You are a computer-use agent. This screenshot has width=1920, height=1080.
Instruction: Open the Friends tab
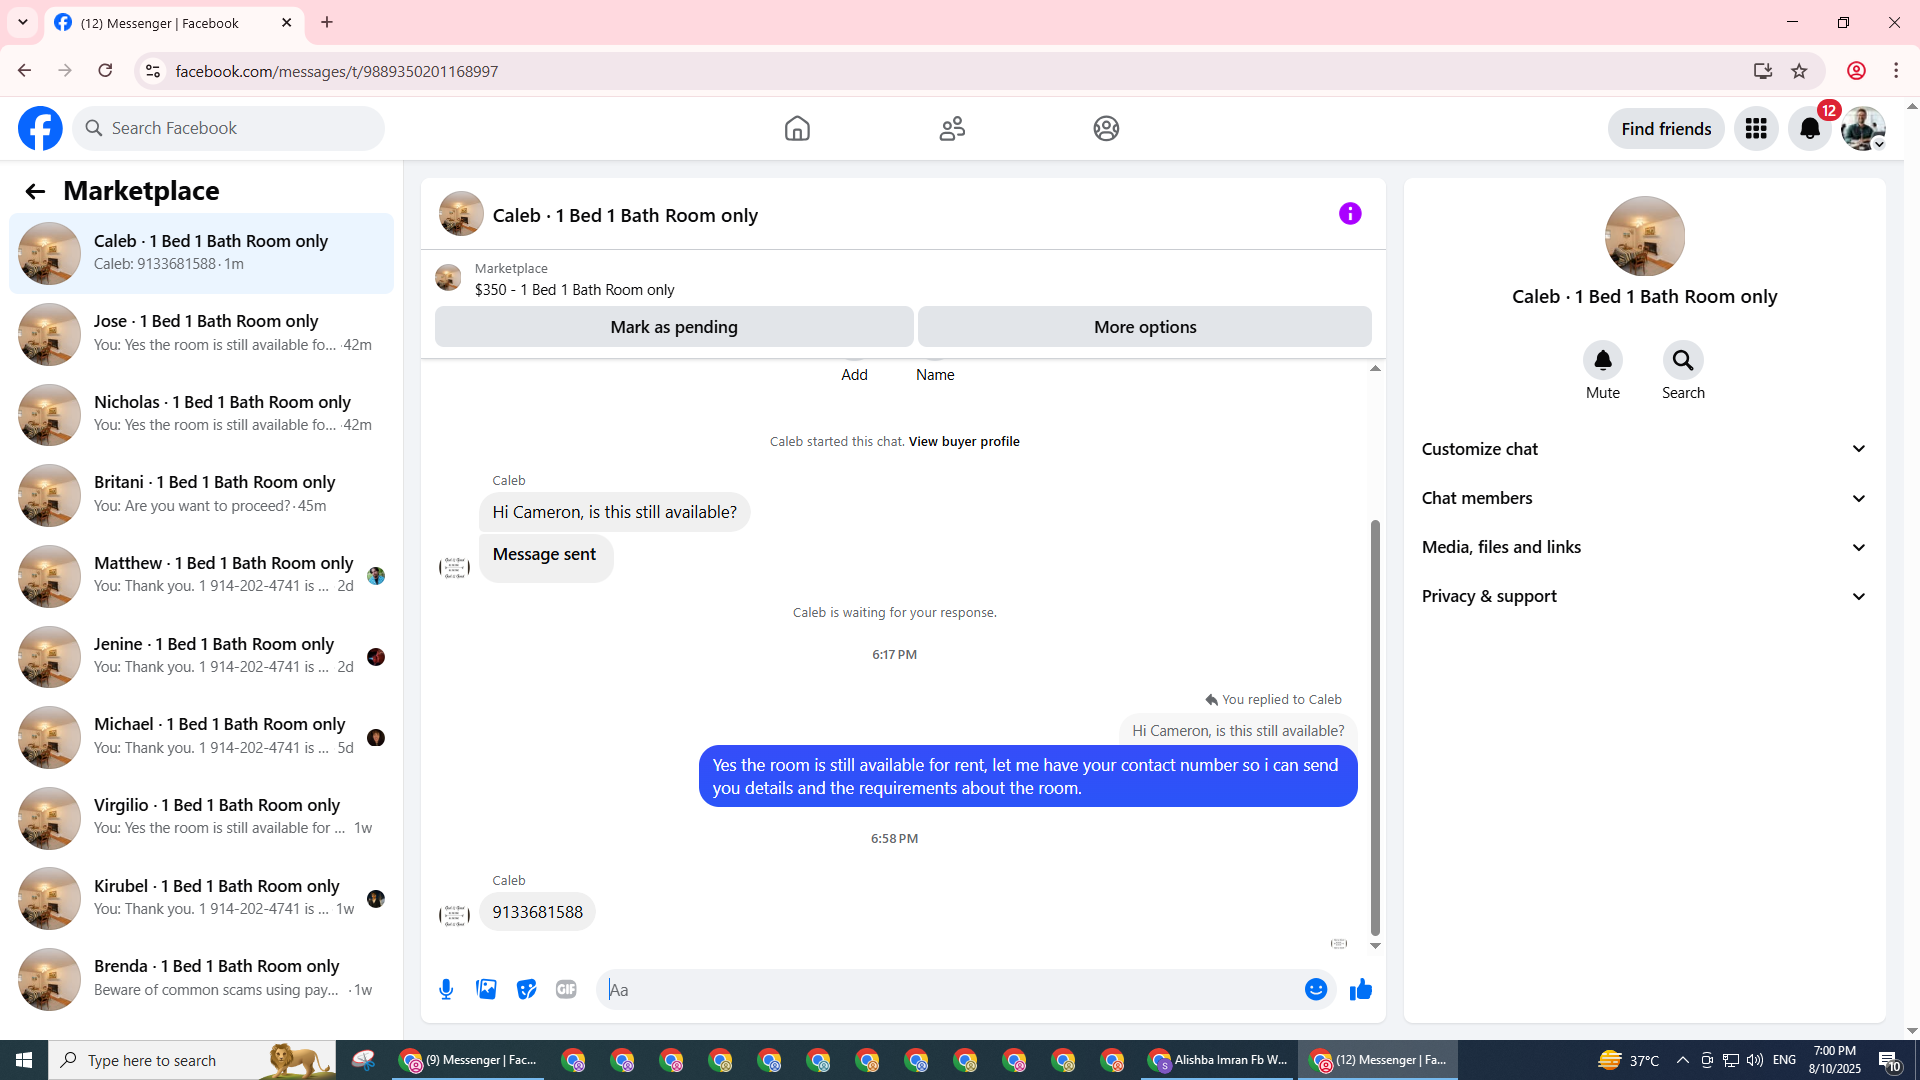coord(952,128)
